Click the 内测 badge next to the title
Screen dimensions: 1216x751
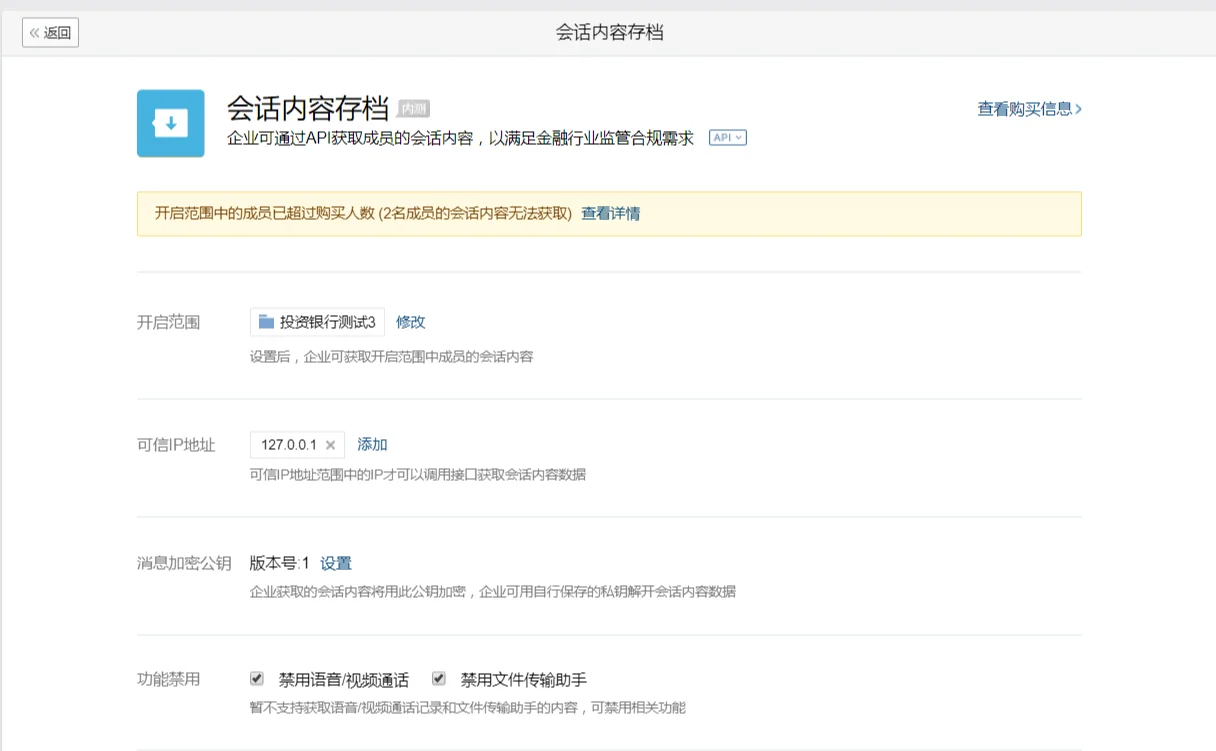click(413, 108)
